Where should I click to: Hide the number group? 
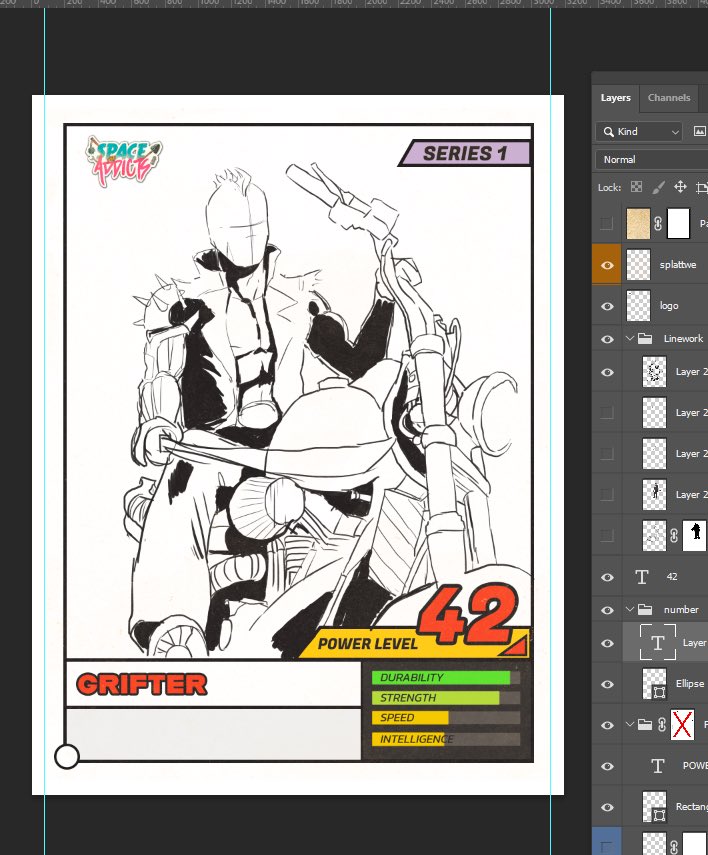point(607,610)
